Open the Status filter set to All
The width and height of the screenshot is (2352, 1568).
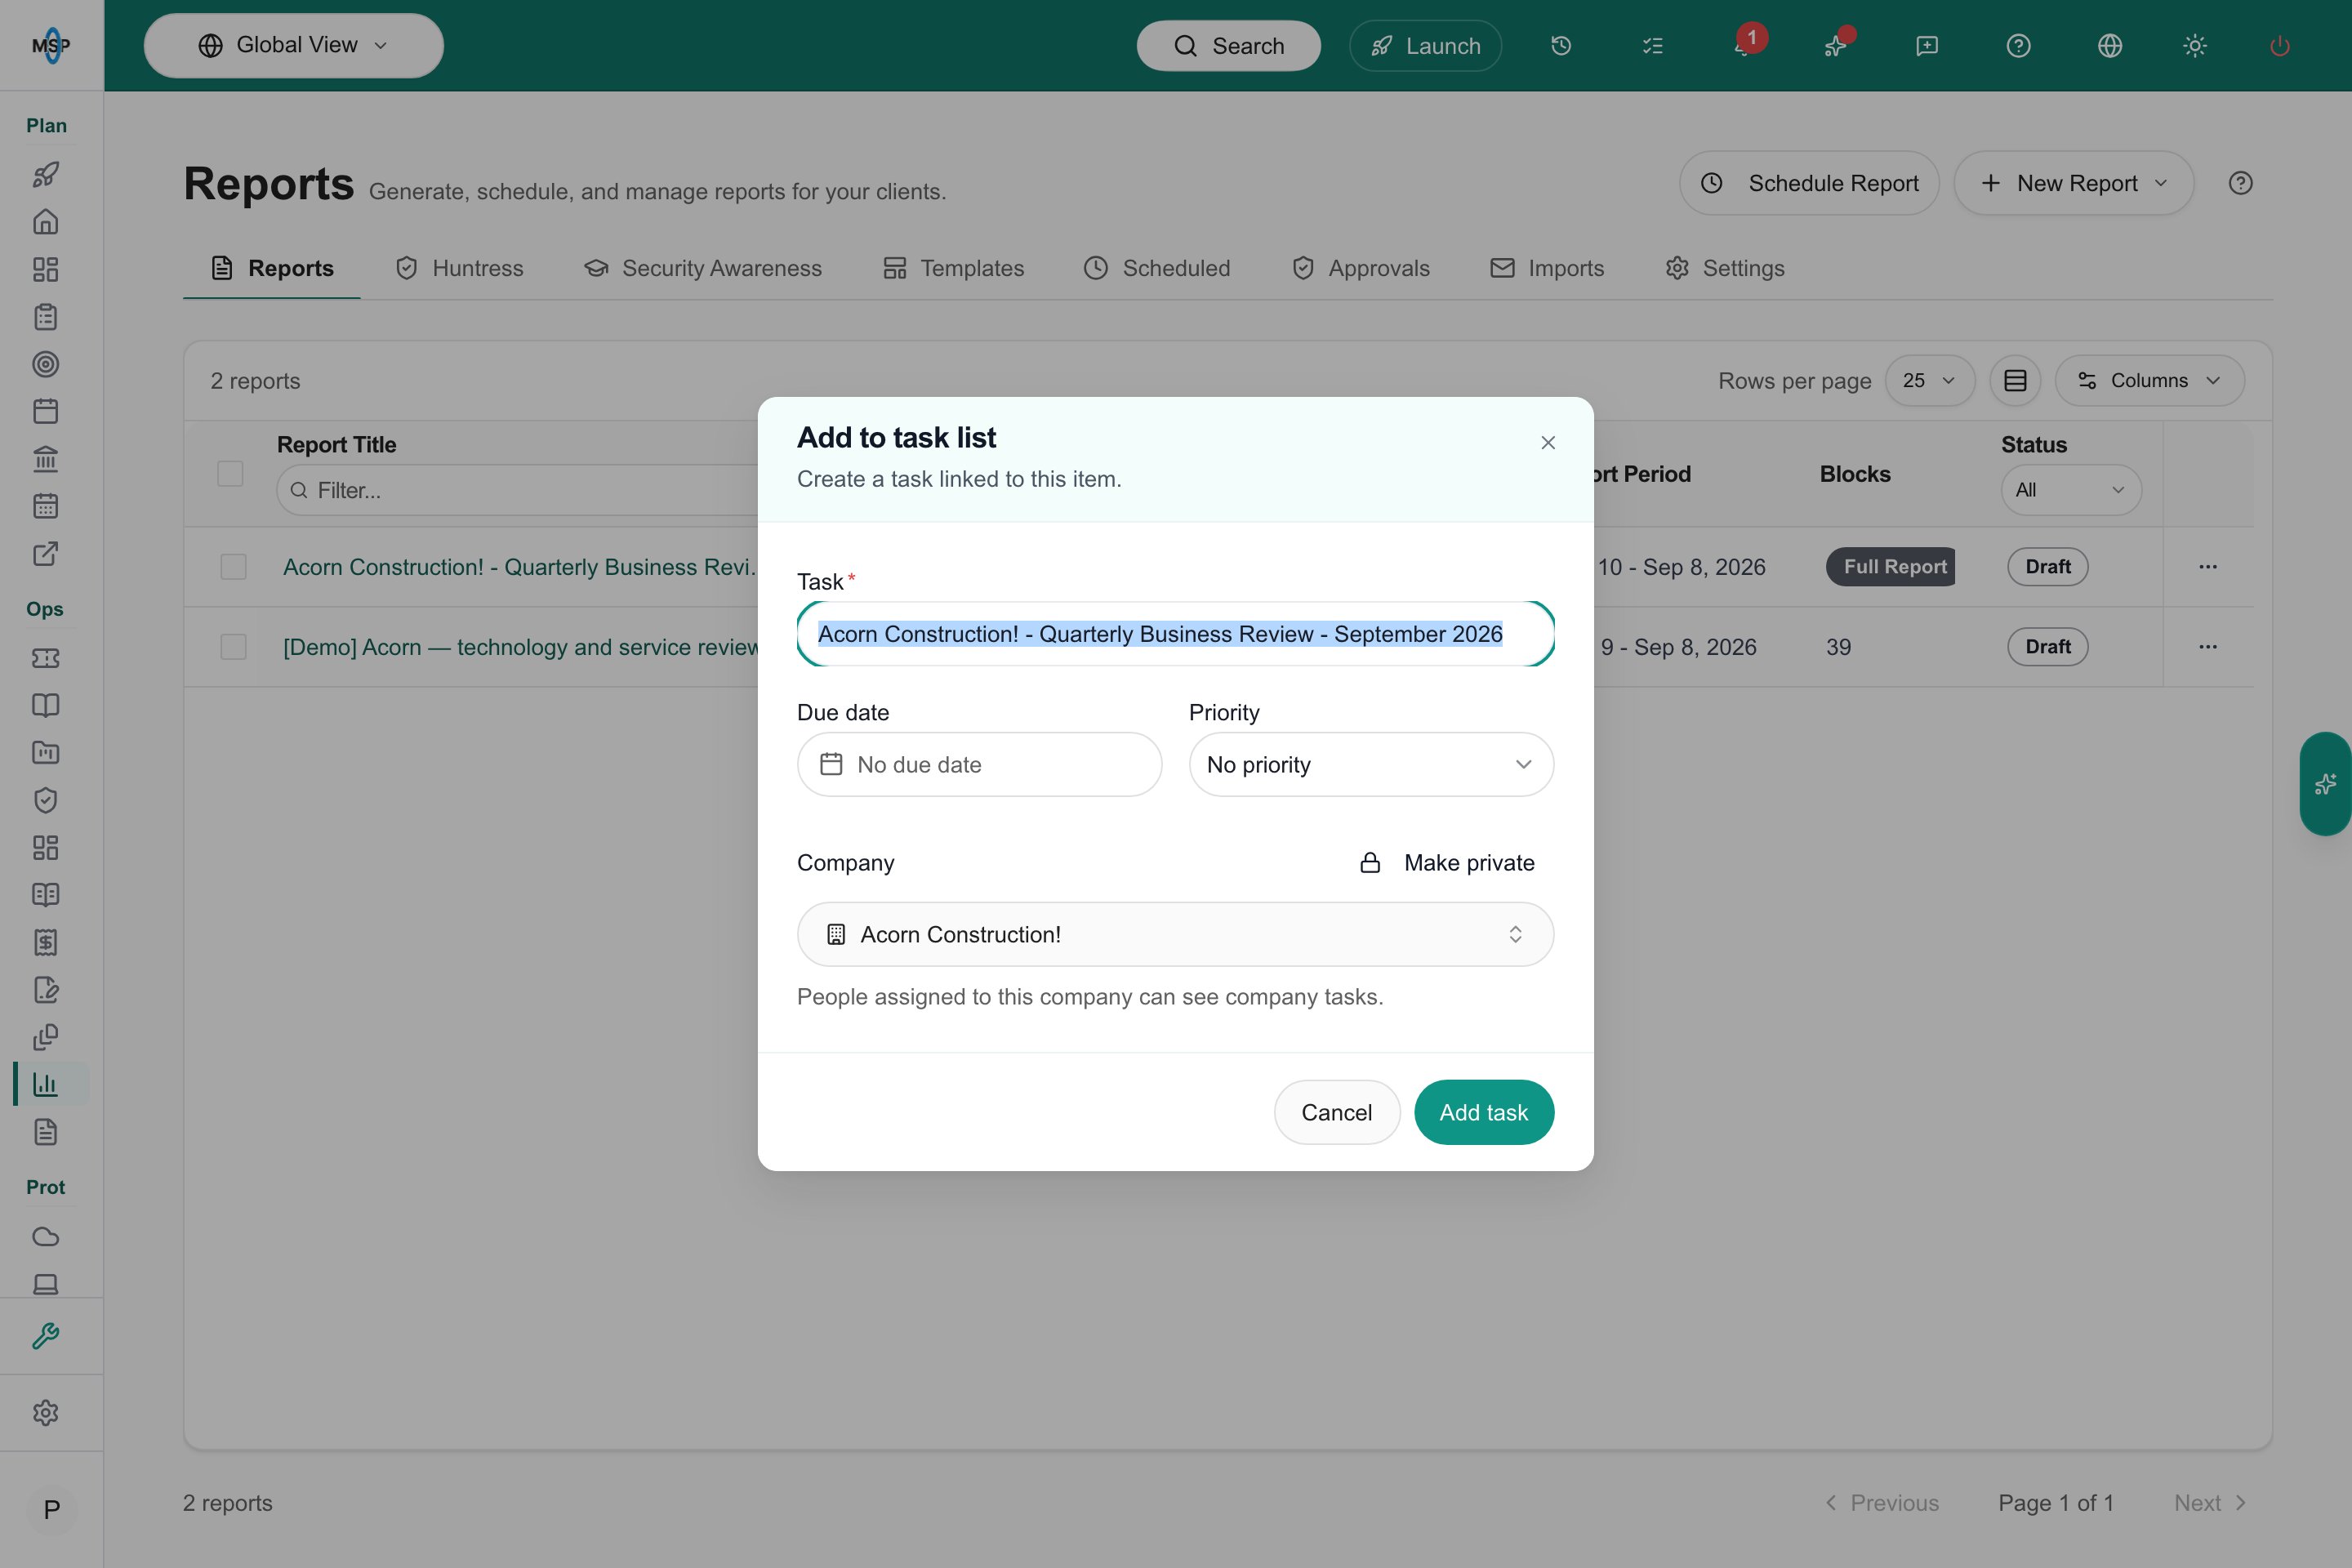click(2070, 490)
